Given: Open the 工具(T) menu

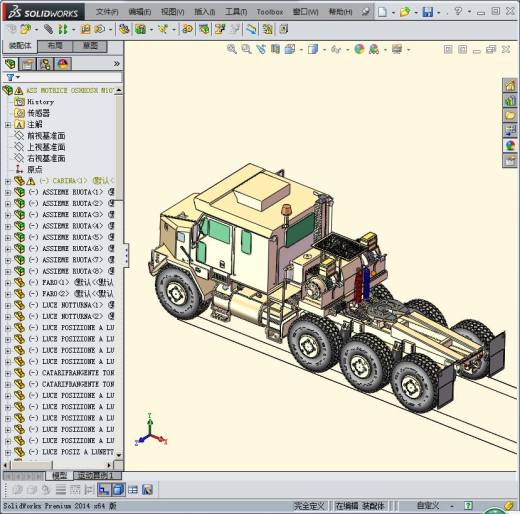Looking at the screenshot, I should point(236,12).
